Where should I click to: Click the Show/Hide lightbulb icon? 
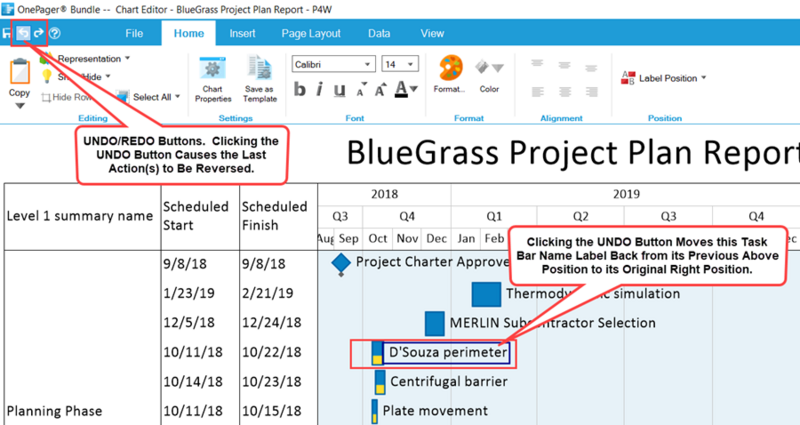click(x=47, y=77)
